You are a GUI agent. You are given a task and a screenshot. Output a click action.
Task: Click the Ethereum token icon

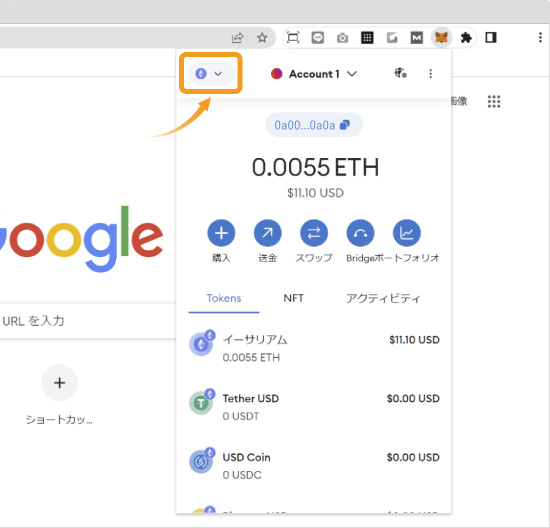[202, 343]
